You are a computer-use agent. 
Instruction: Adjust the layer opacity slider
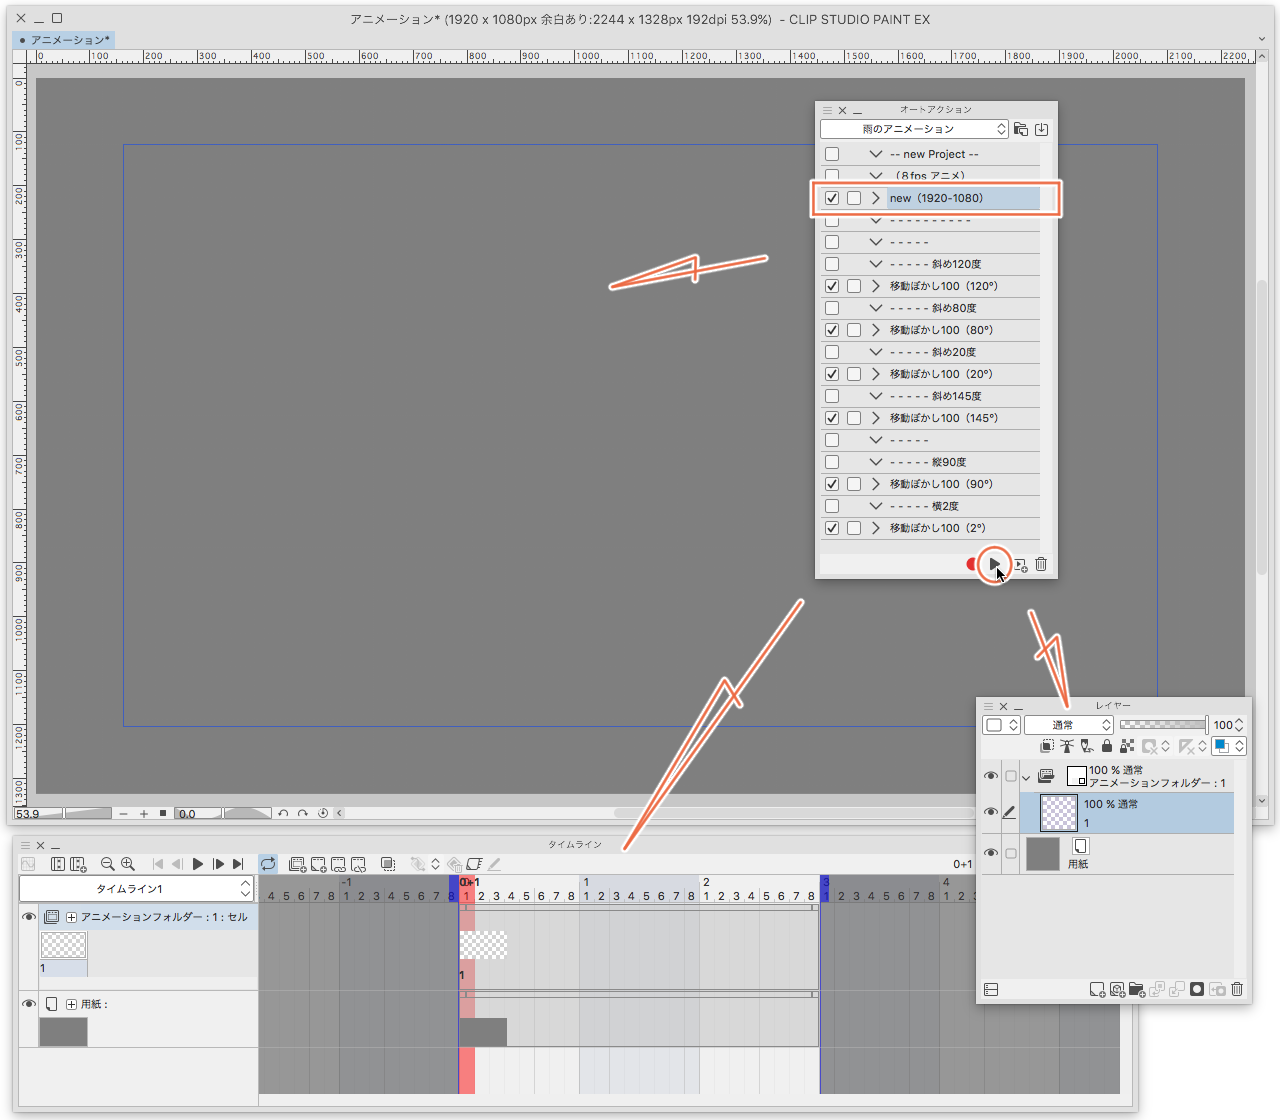1163,725
